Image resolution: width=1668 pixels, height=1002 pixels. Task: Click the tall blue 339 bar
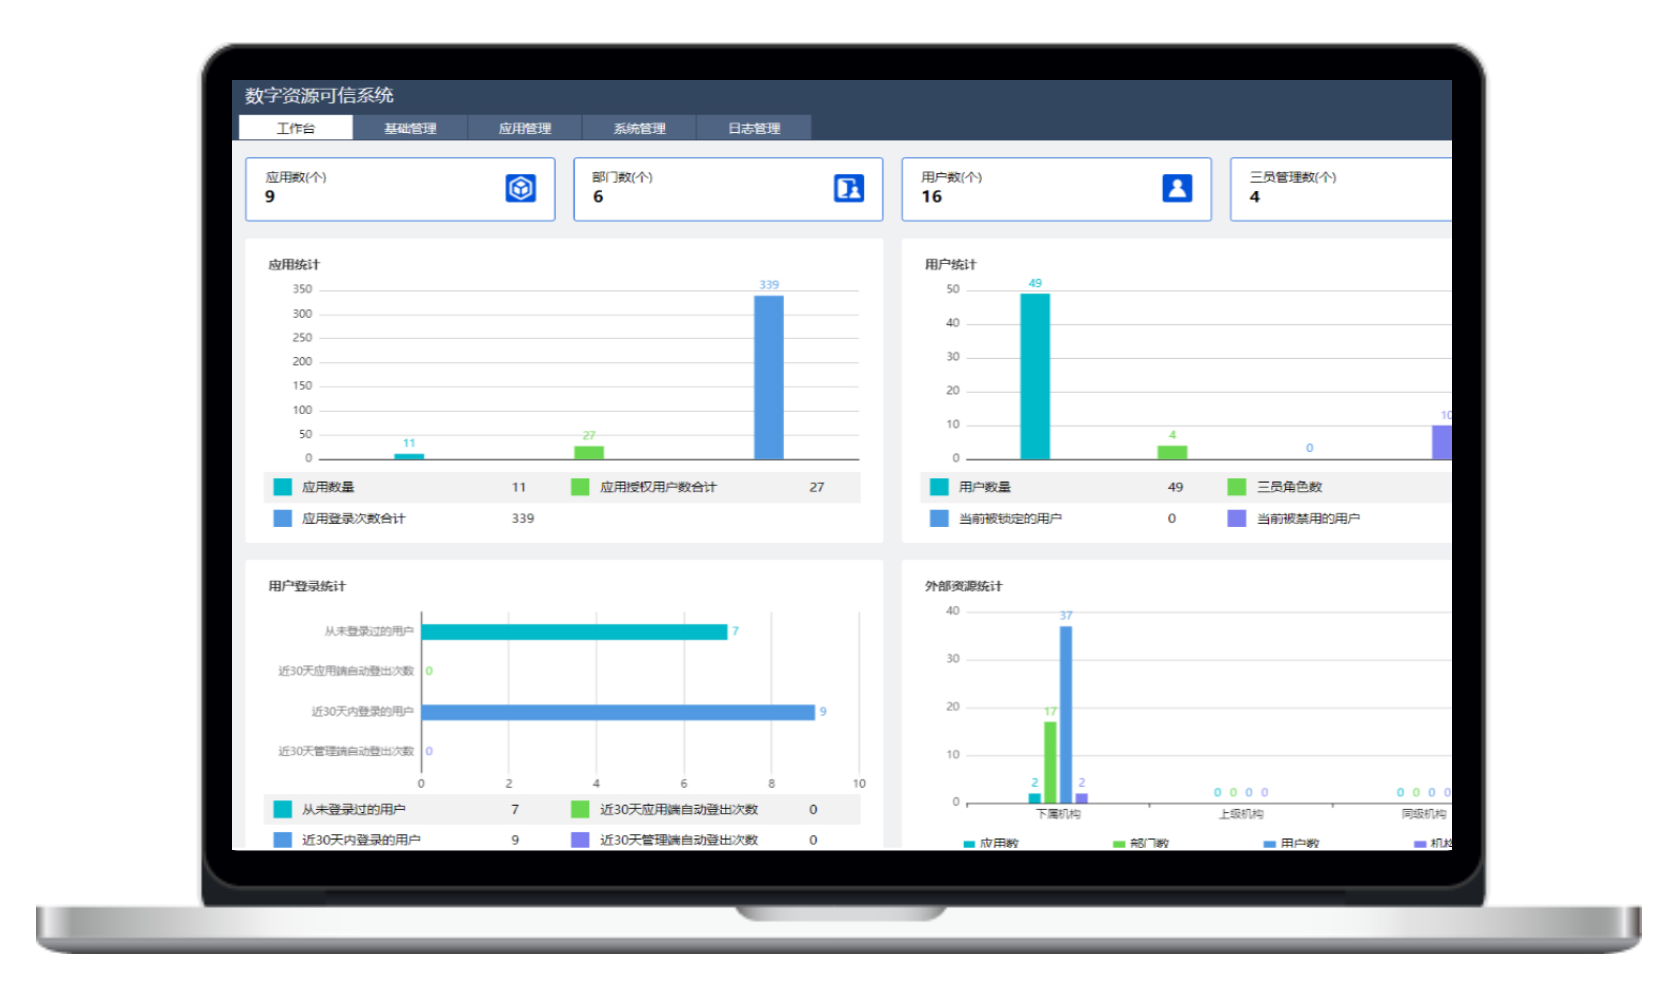[769, 377]
